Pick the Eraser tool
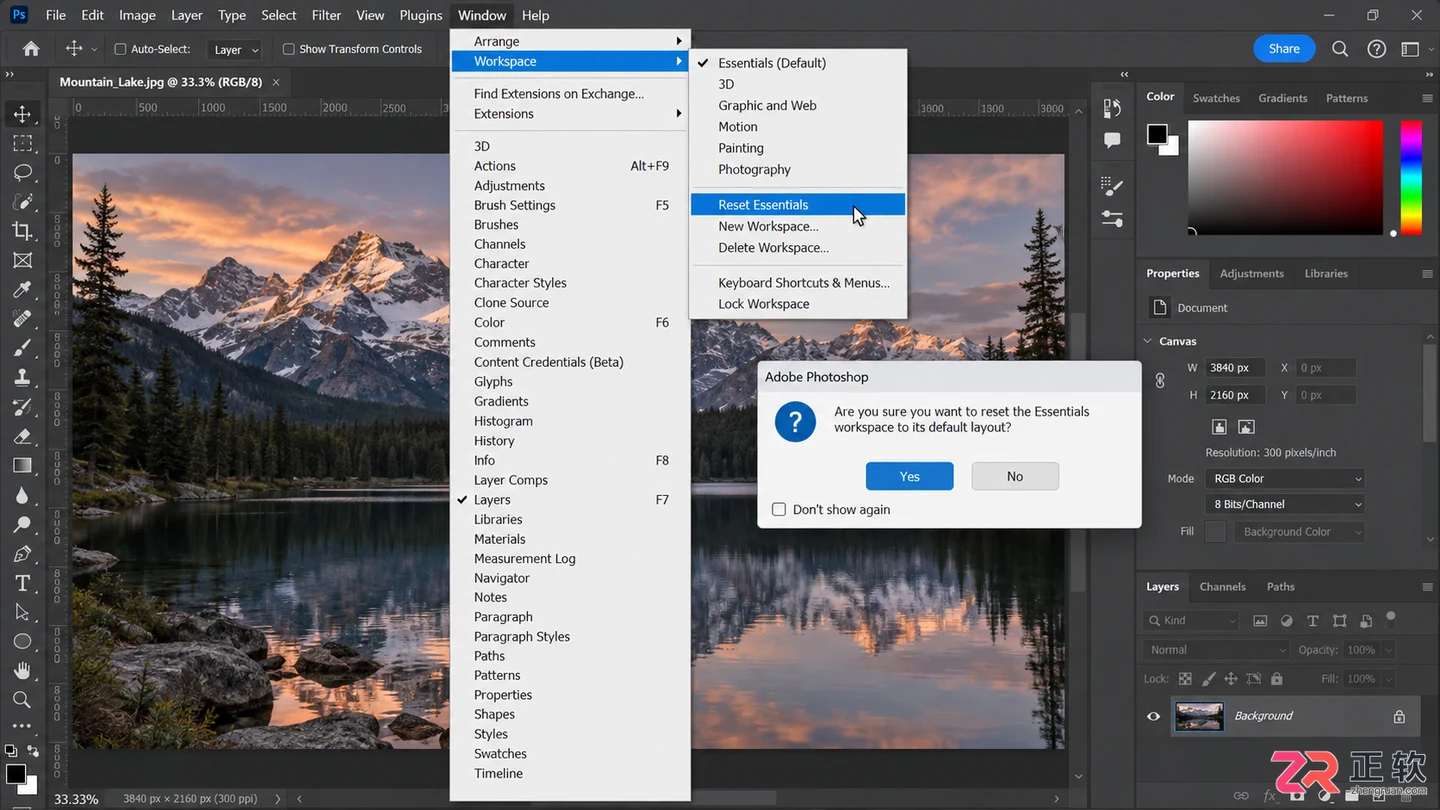The image size is (1440, 810). point(22,436)
